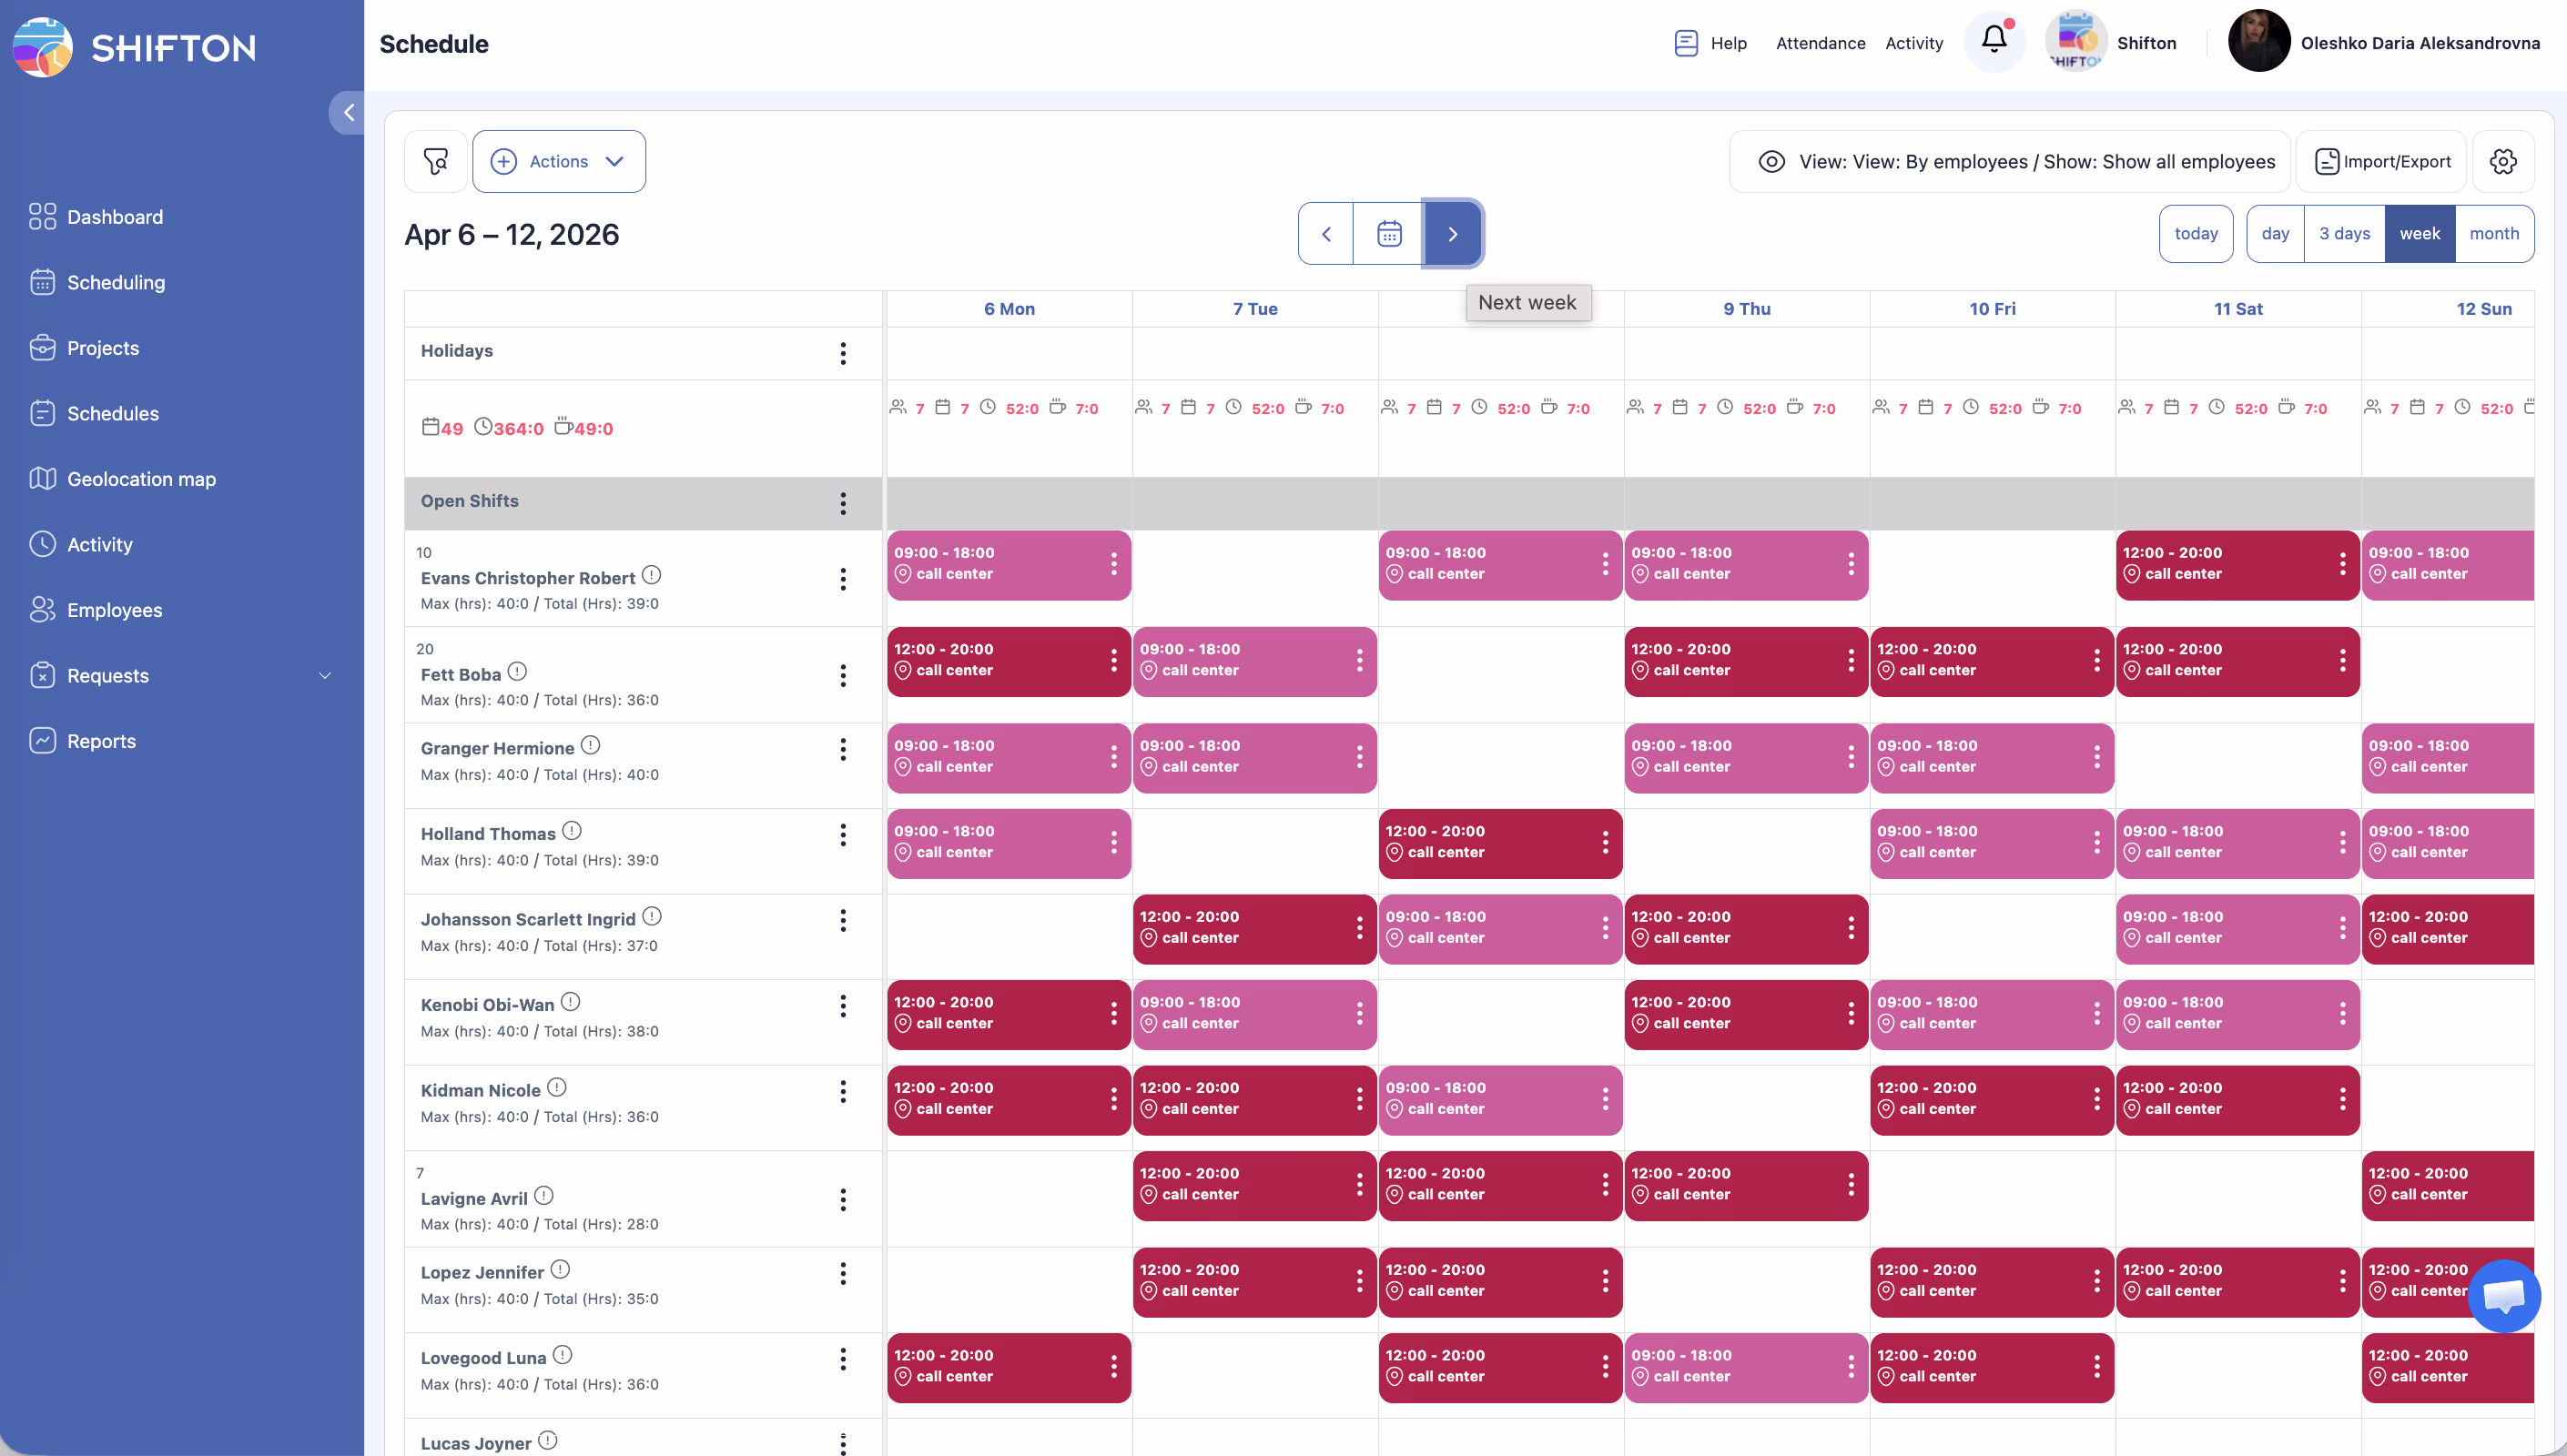Click the Next week arrow

point(1452,234)
